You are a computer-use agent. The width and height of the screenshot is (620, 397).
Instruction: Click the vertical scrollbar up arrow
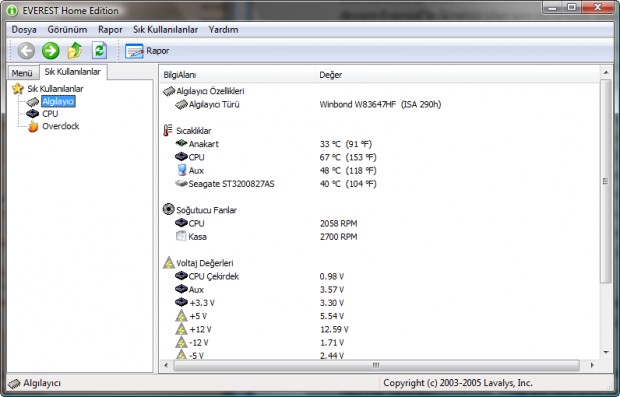tap(606, 73)
